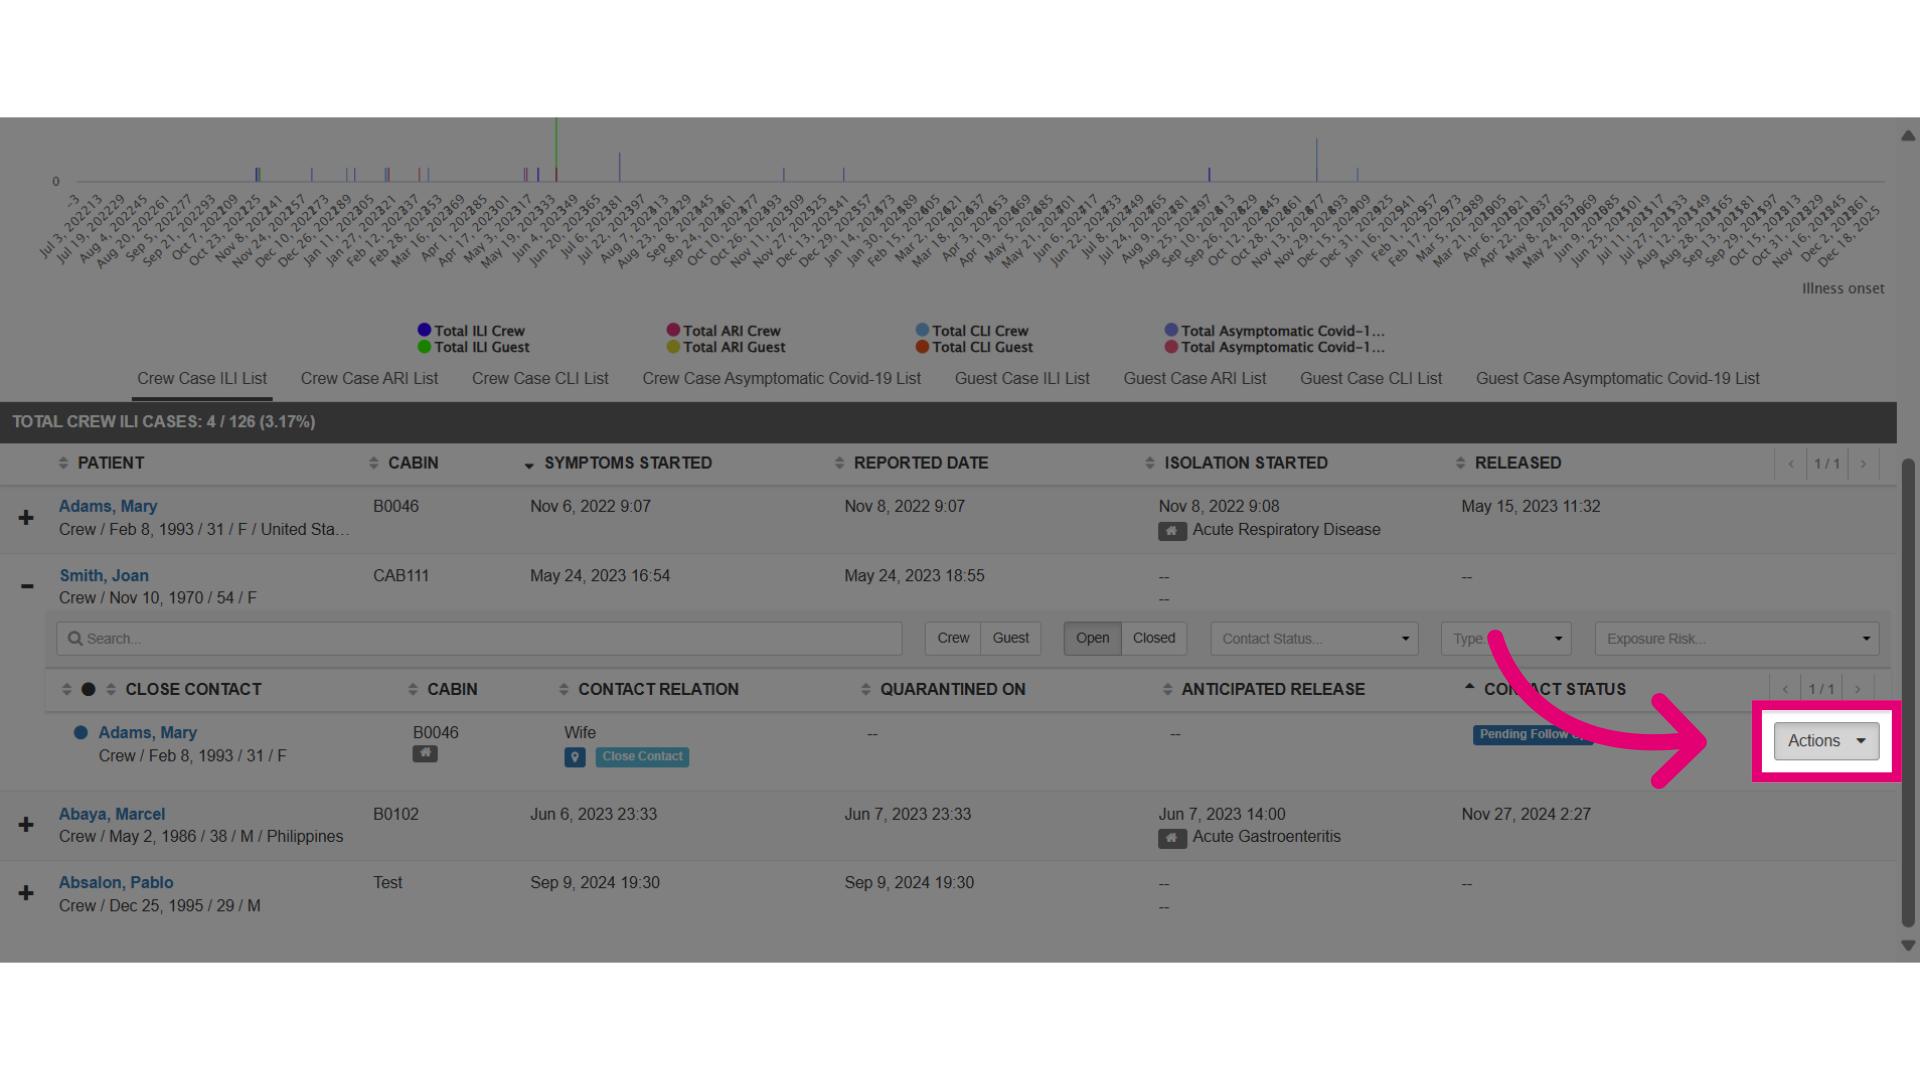
Task: Open close contact link Adams, Mary
Action: (x=148, y=733)
